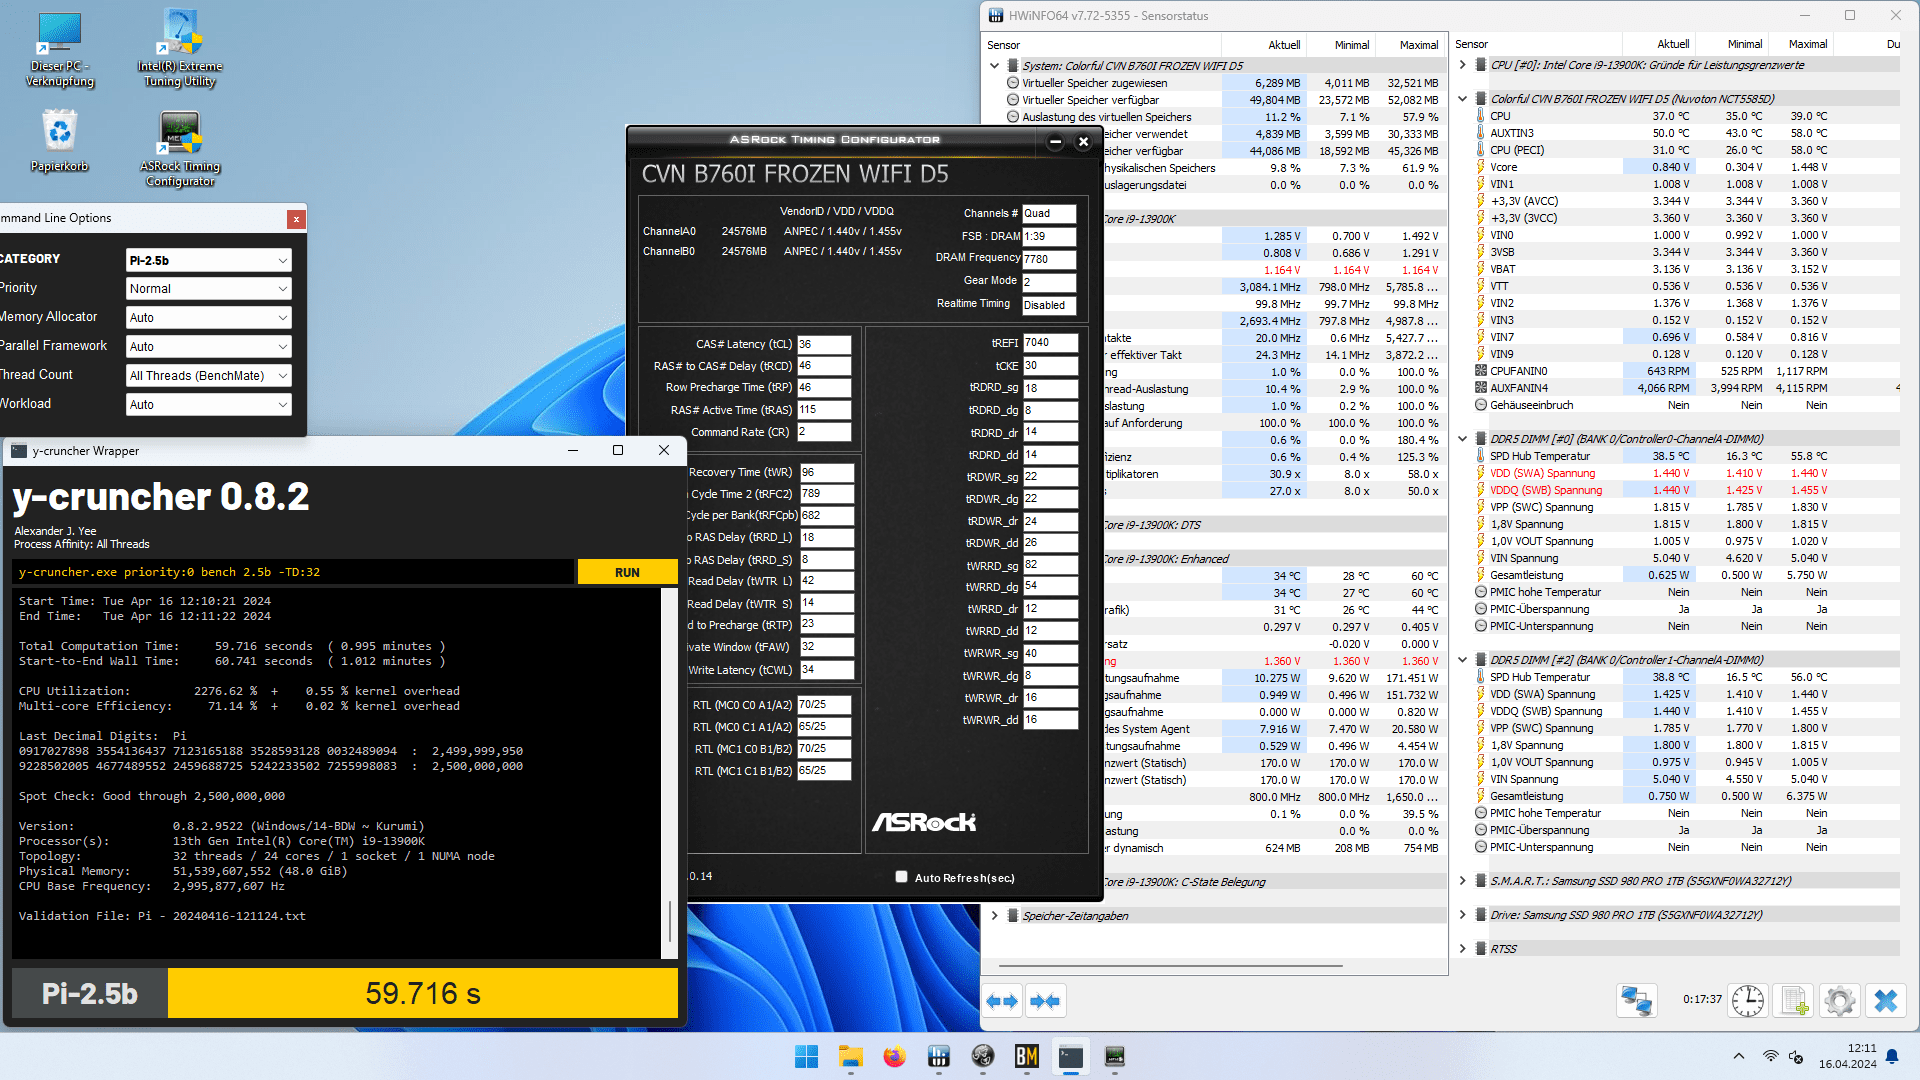Click the Wi-Fi network tray icon
This screenshot has width=1920, height=1080.
point(1770,1056)
